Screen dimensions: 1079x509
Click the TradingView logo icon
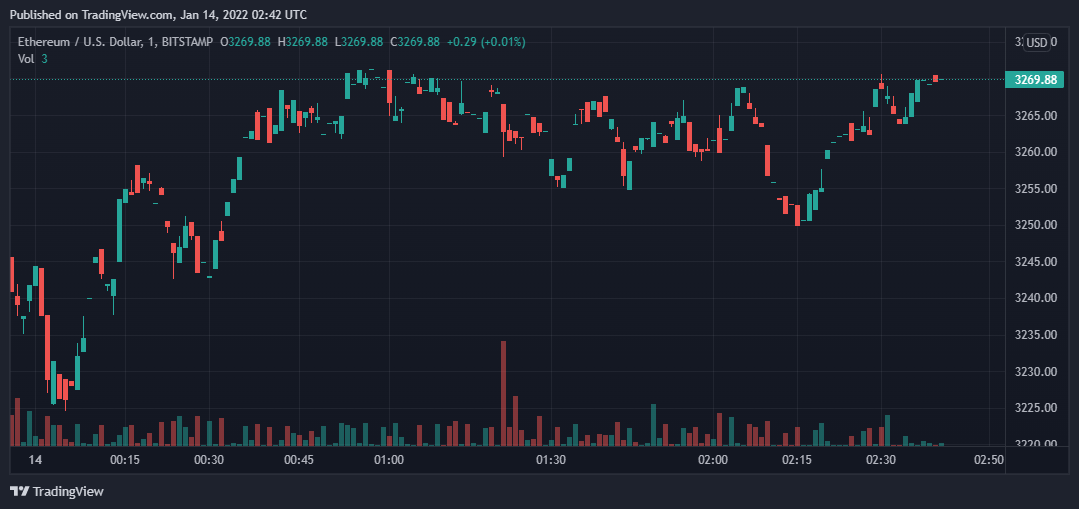coord(19,491)
